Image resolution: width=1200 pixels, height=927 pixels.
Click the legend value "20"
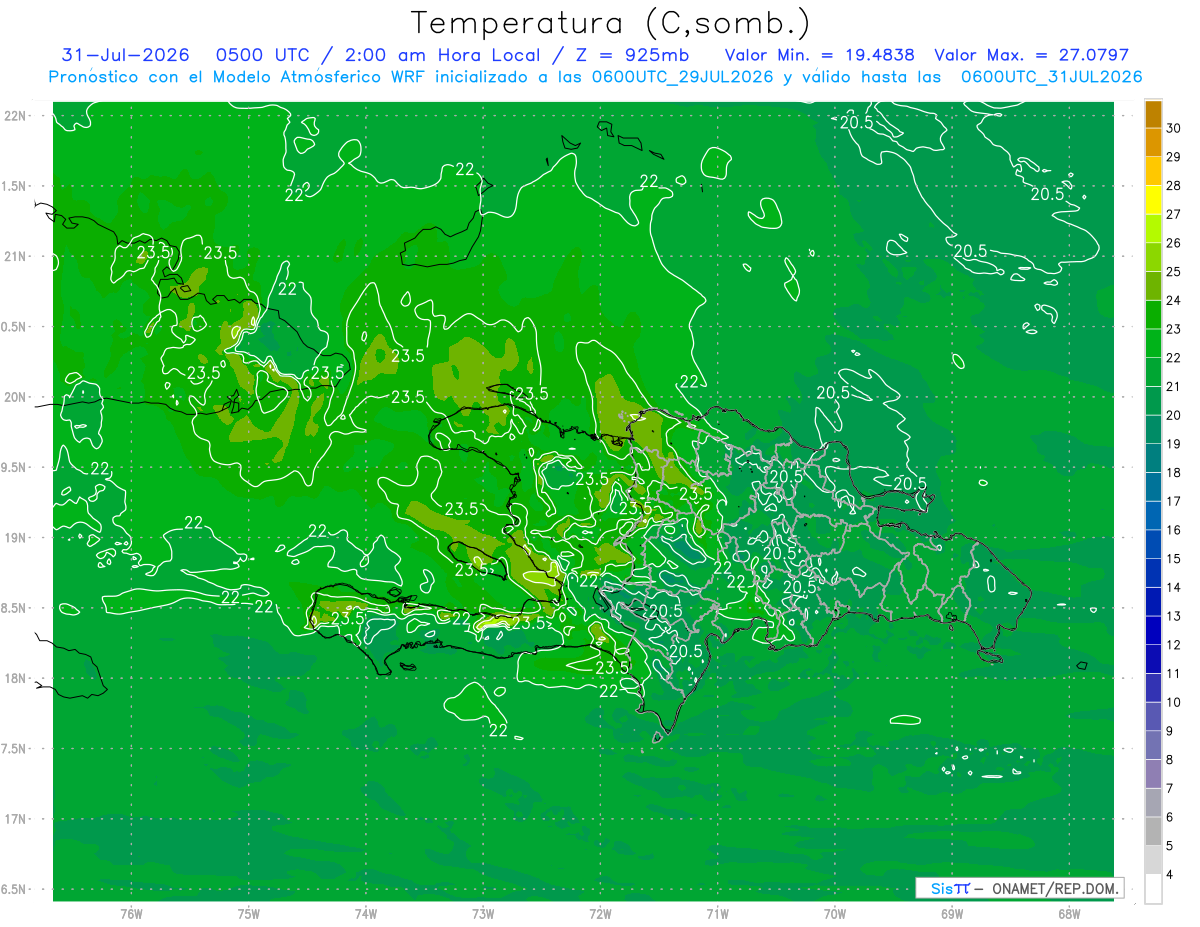coord(1174,415)
